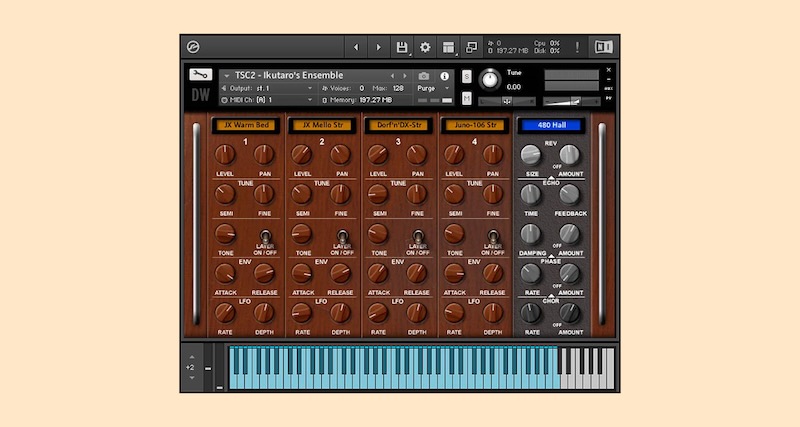Expand the instrument name dropdown arrow
800x427 pixels.
coord(227,76)
